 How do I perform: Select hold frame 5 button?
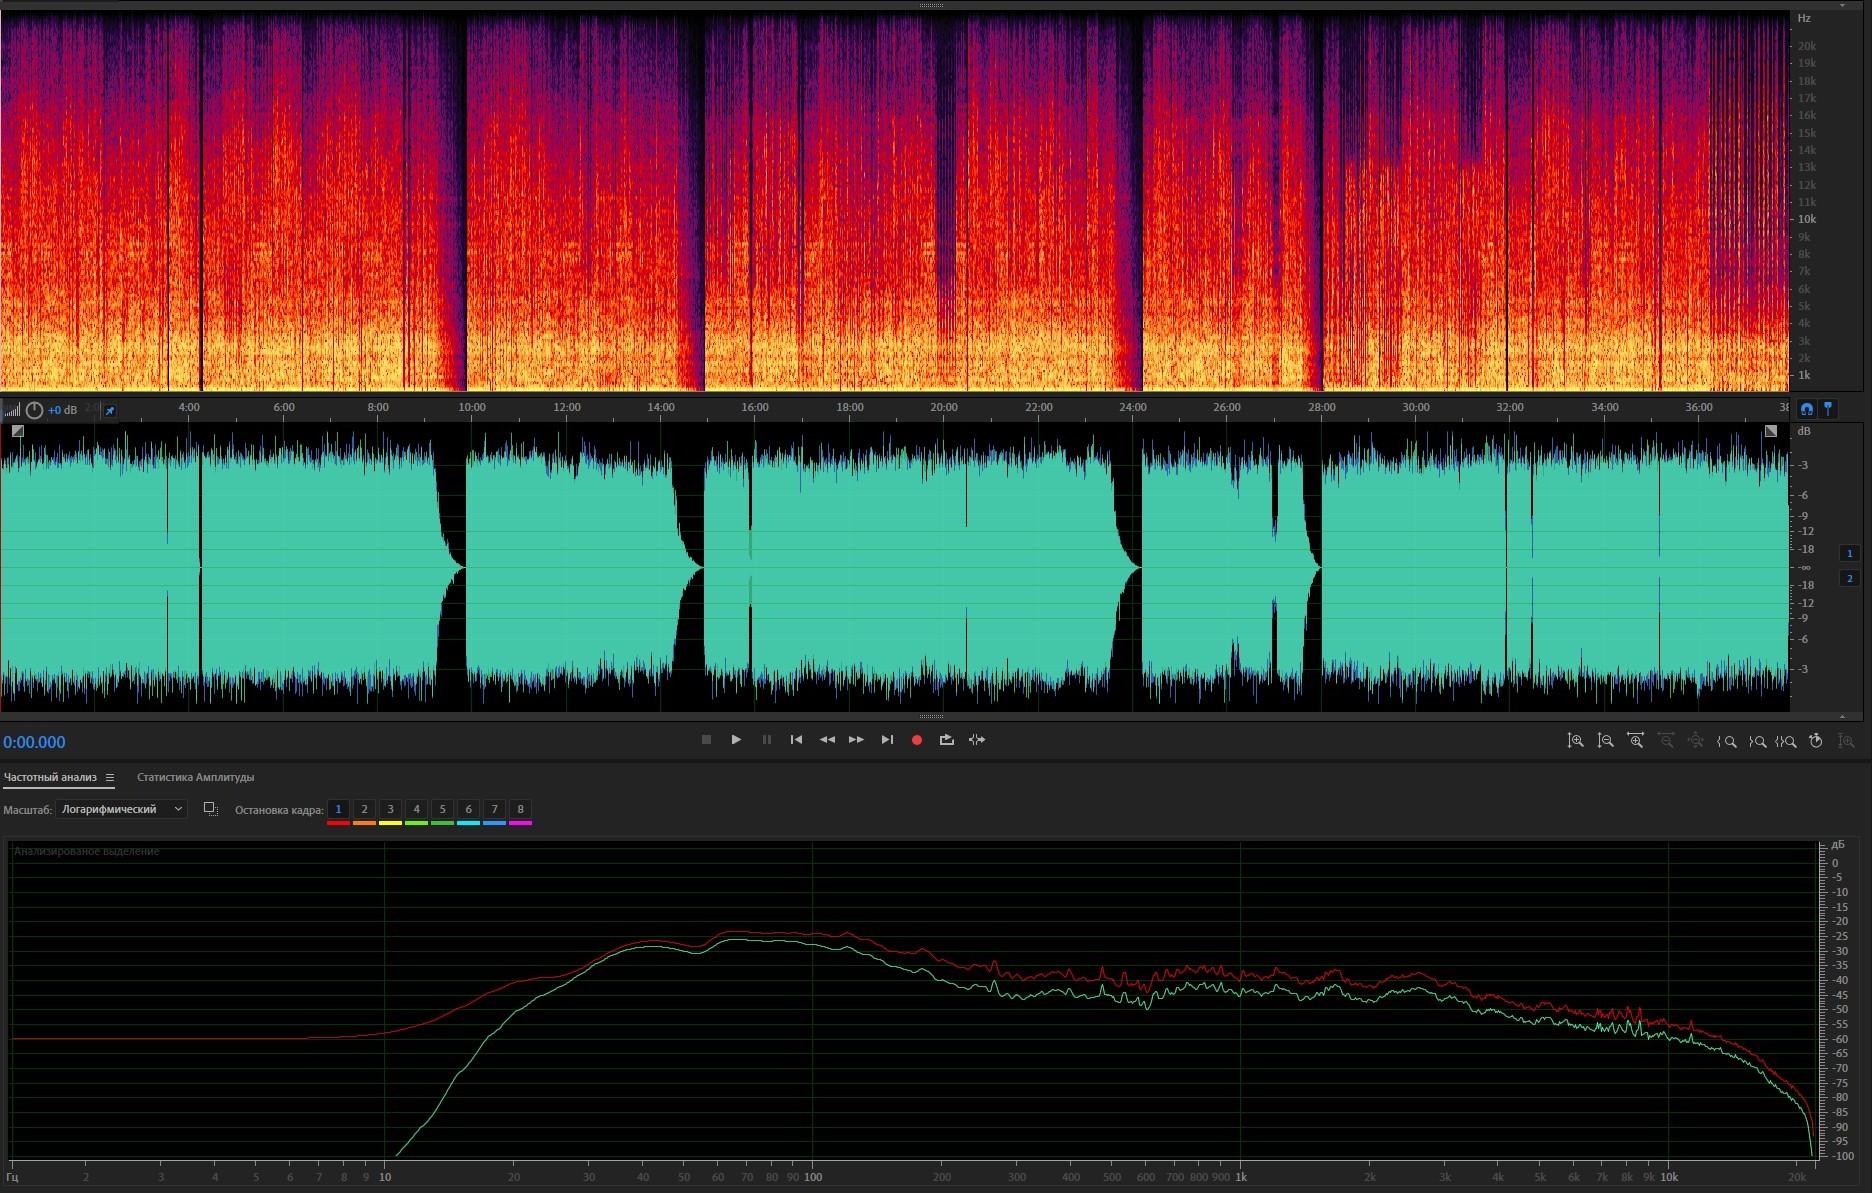click(x=442, y=809)
